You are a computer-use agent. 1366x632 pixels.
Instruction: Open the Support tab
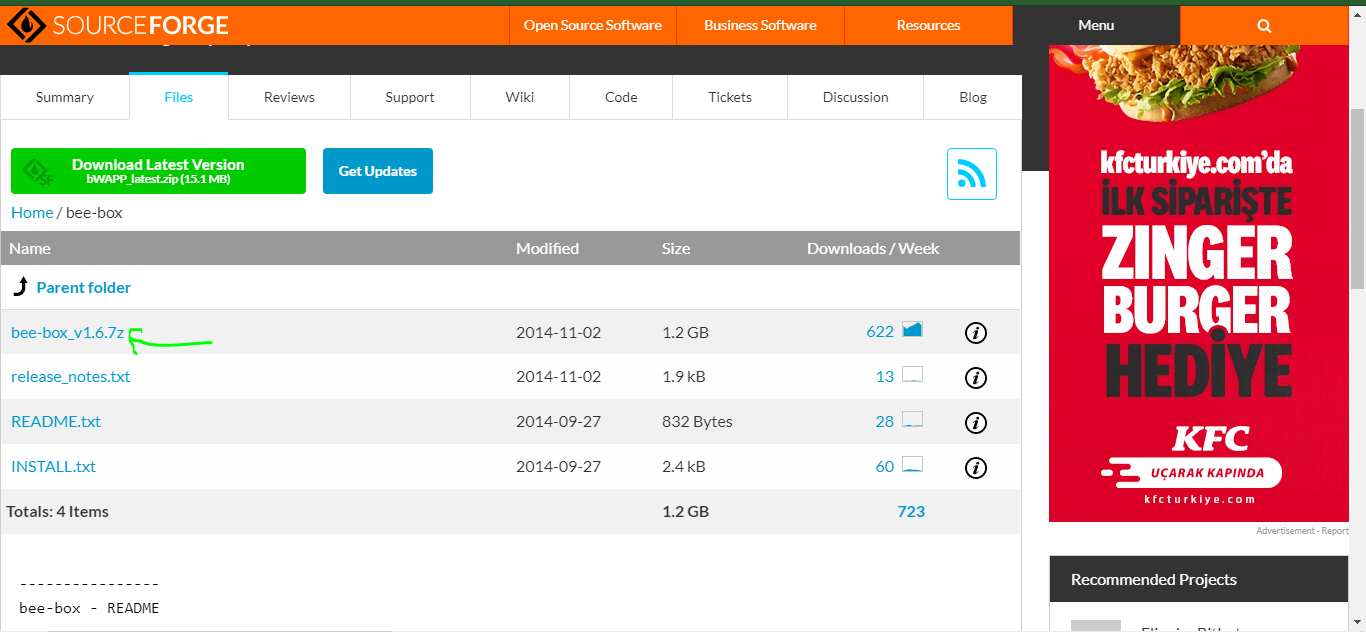coord(410,97)
